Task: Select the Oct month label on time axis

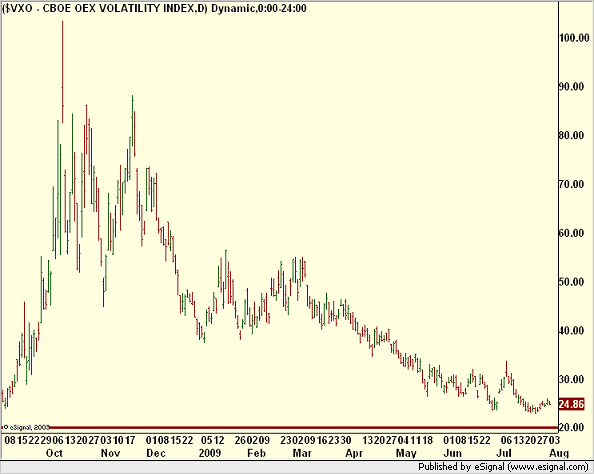Action: click(x=54, y=453)
